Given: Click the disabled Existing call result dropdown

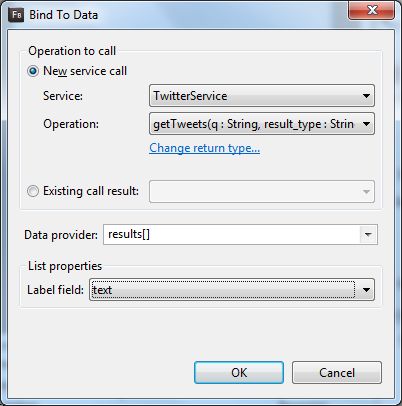Looking at the screenshot, I should pyautogui.click(x=262, y=192).
